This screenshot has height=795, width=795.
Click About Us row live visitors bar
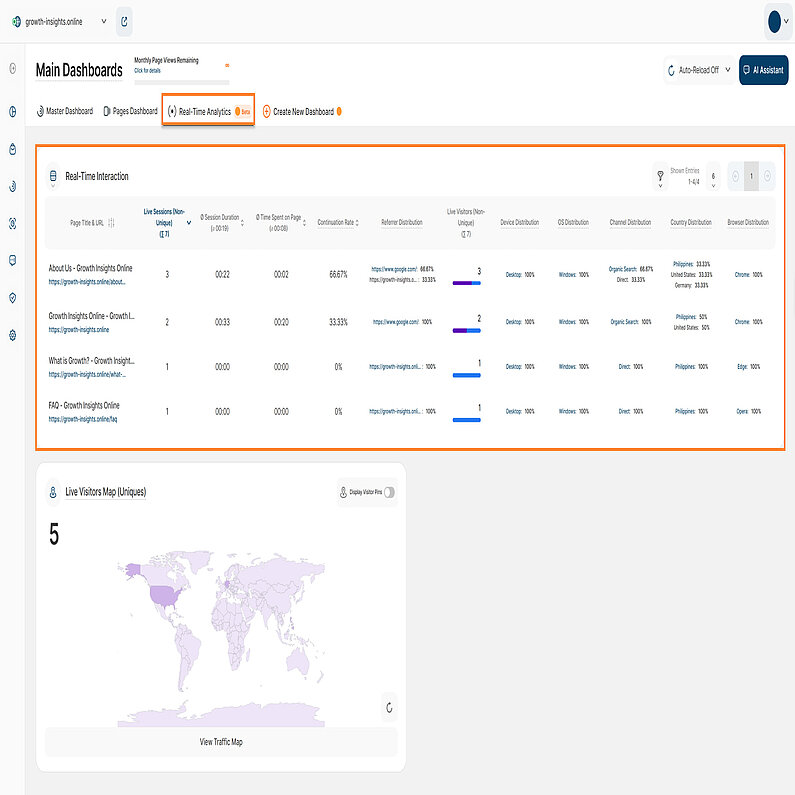pyautogui.click(x=466, y=283)
